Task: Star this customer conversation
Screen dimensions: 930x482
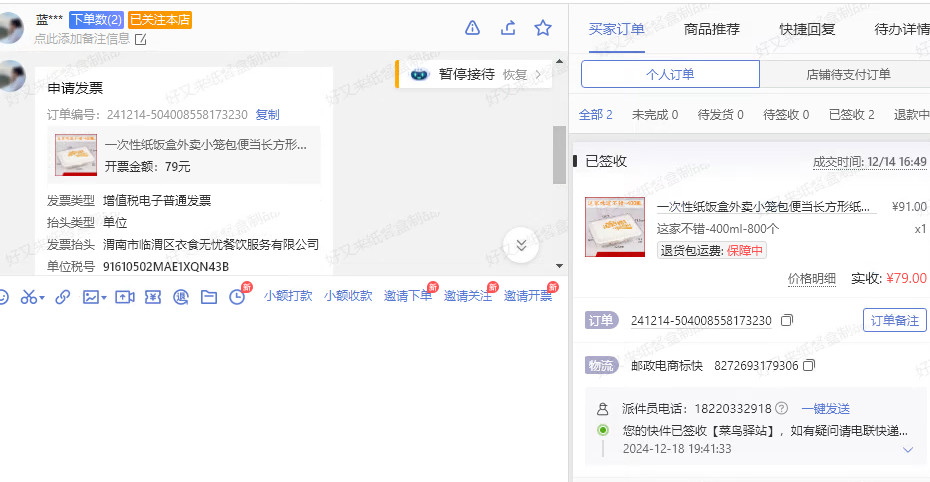Action: coord(543,28)
